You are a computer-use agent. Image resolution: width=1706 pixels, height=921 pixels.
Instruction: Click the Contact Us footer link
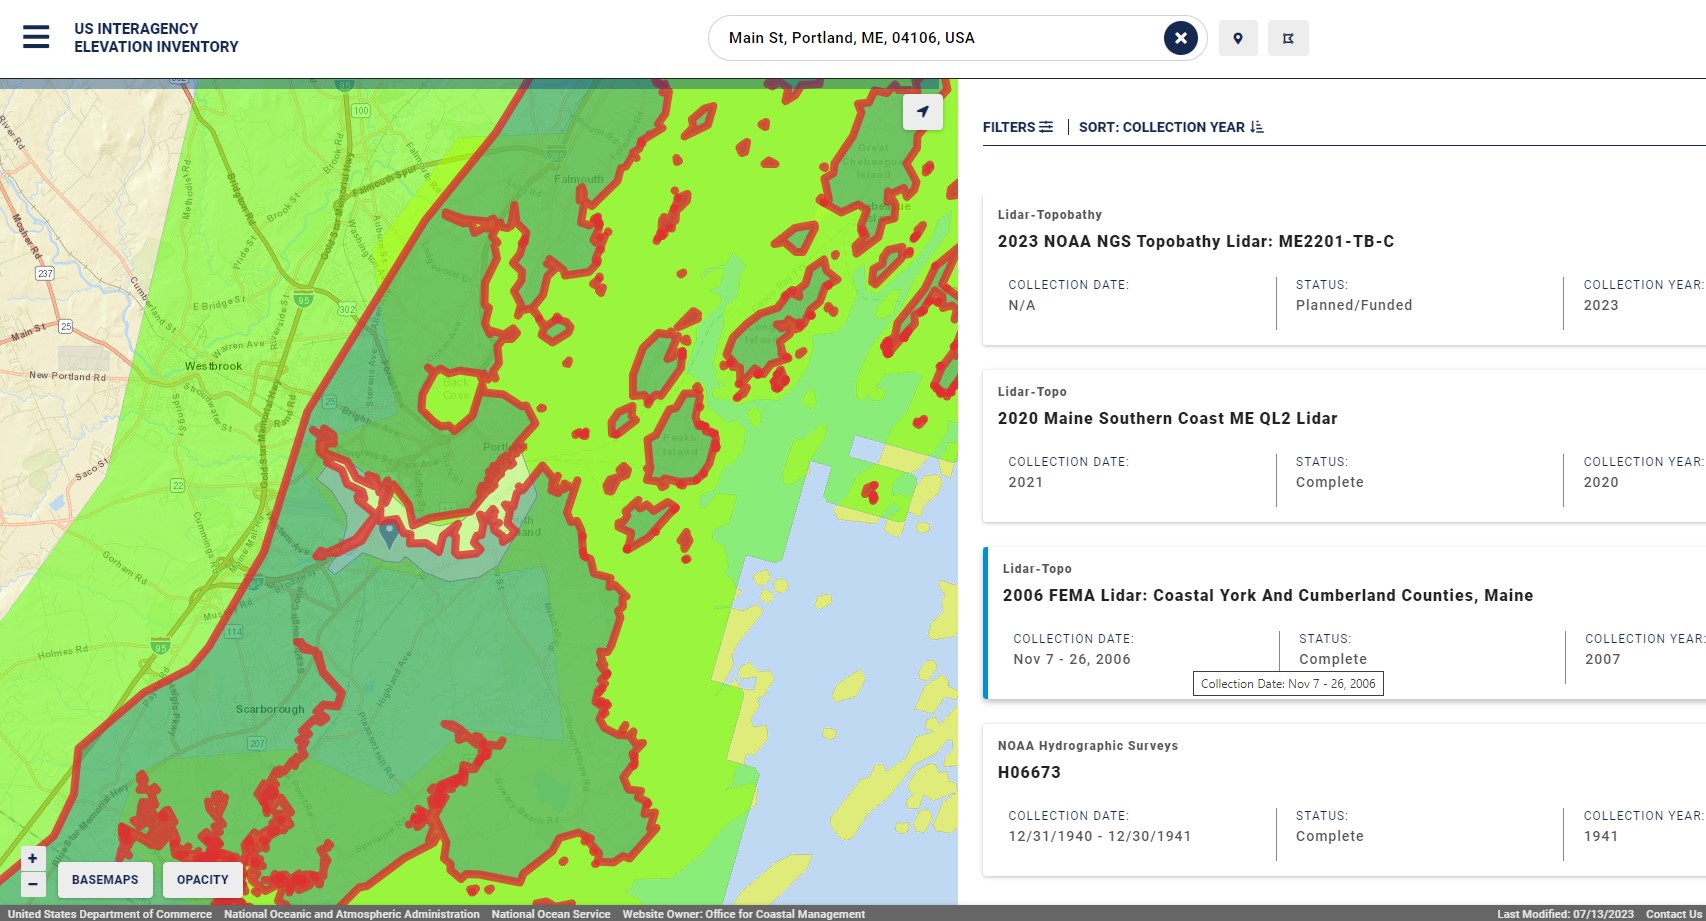[x=1673, y=914]
